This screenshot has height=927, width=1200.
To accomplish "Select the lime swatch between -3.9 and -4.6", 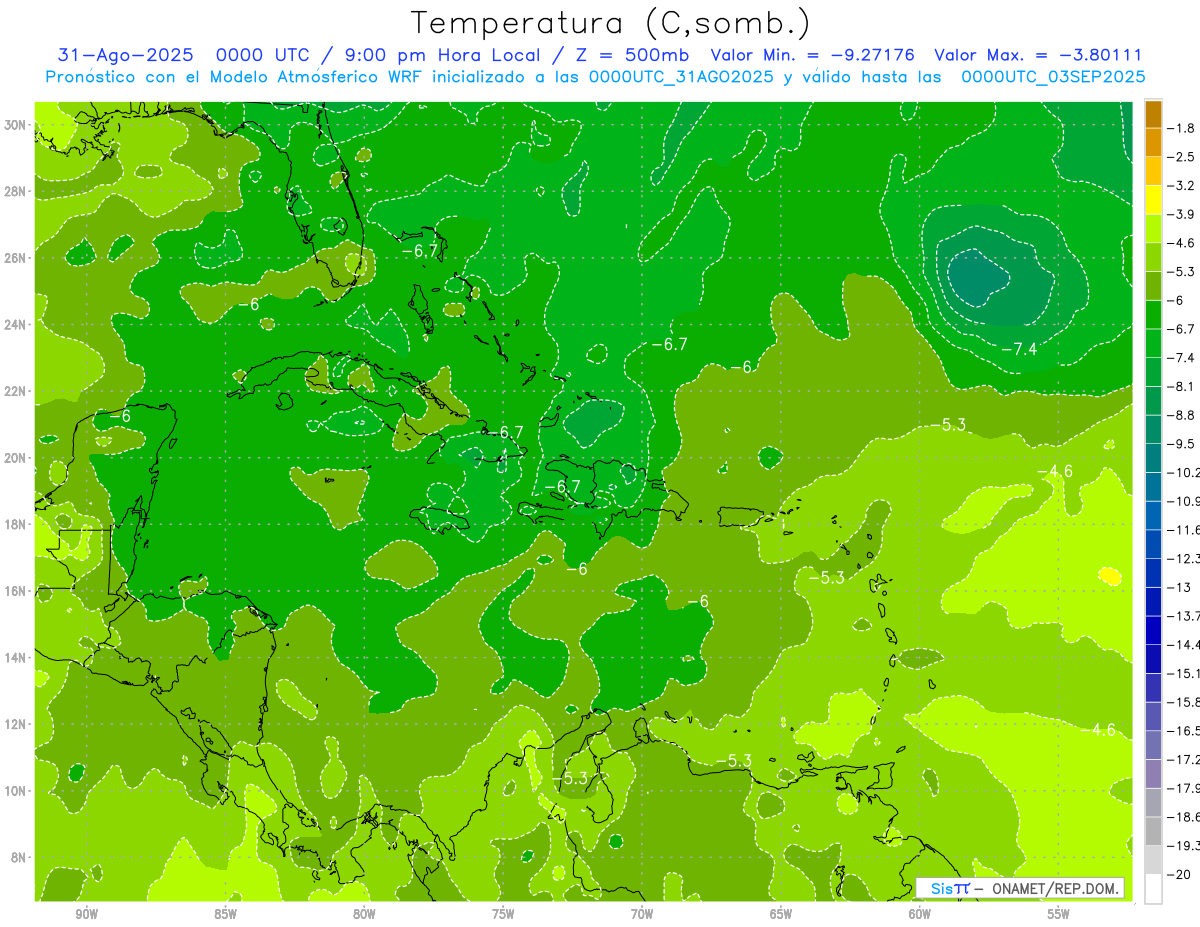I will (x=1153, y=228).
